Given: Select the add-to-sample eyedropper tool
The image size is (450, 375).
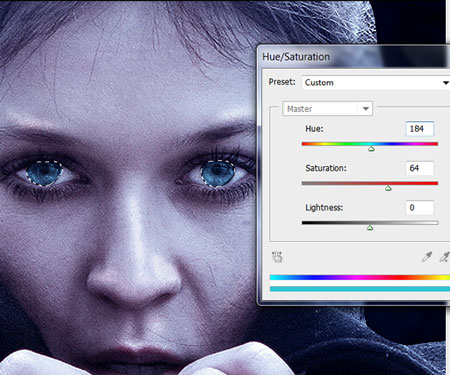Looking at the screenshot, I should click(444, 257).
